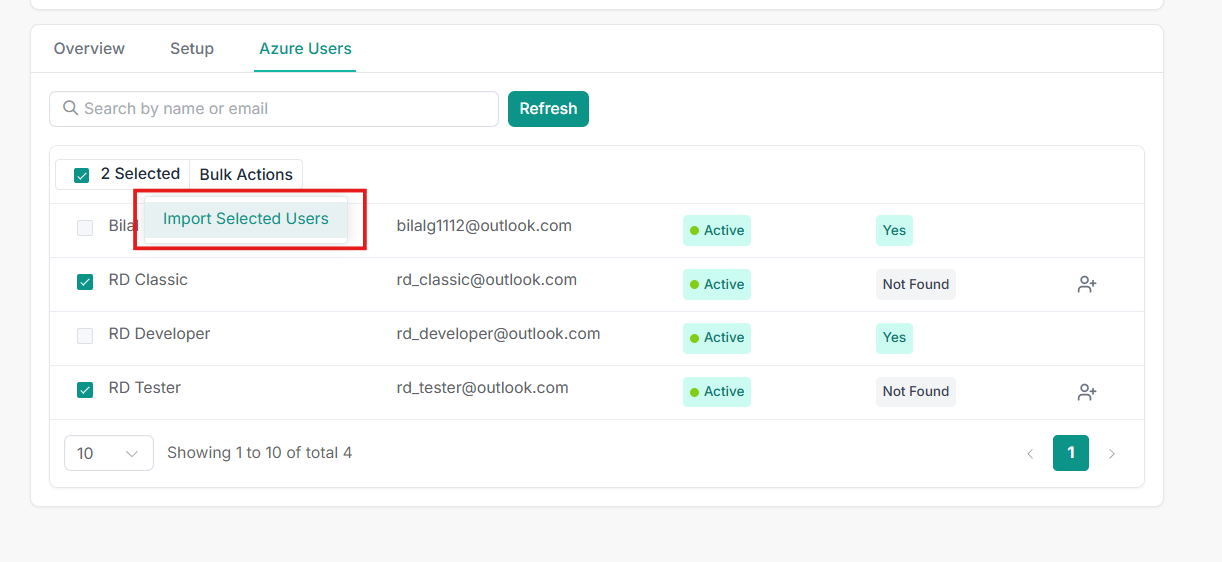Switch to the Setup tab
The width and height of the screenshot is (1222, 562).
point(192,49)
